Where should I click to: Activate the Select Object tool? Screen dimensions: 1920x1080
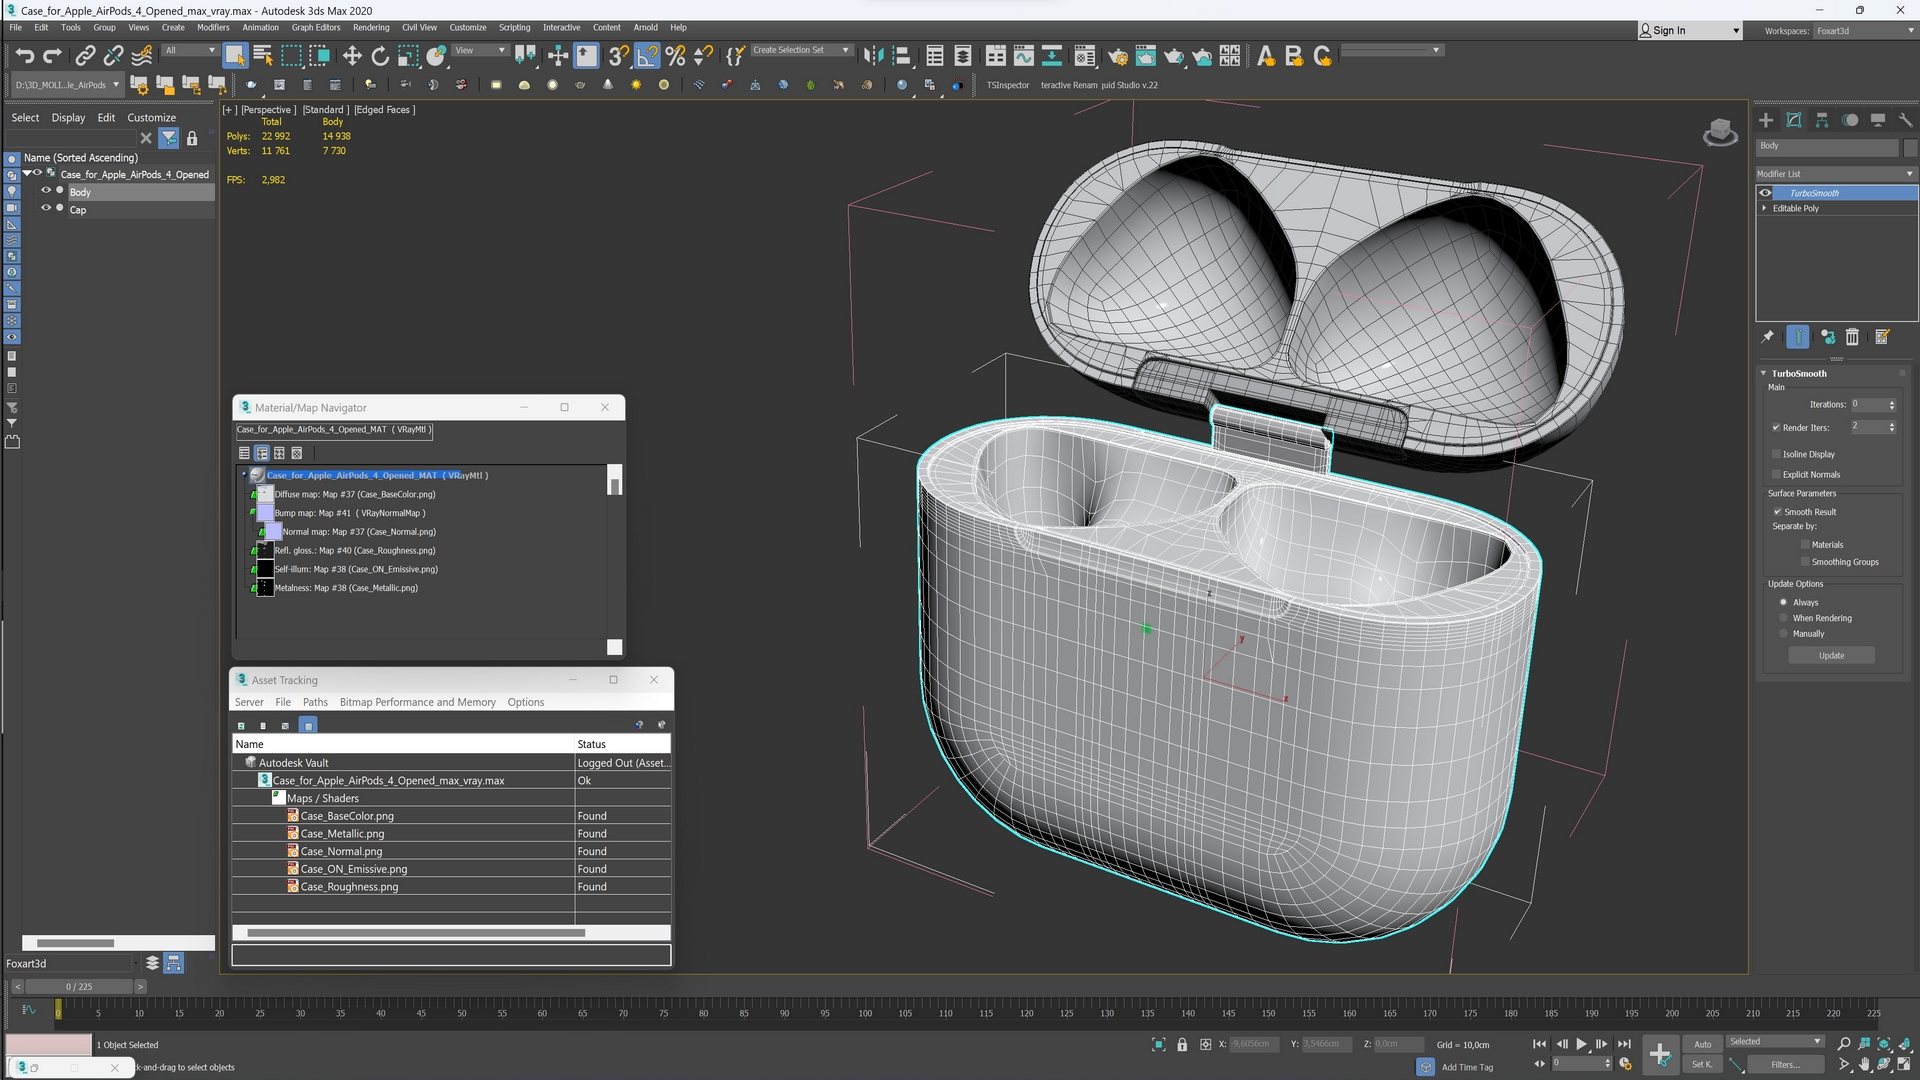click(x=235, y=56)
